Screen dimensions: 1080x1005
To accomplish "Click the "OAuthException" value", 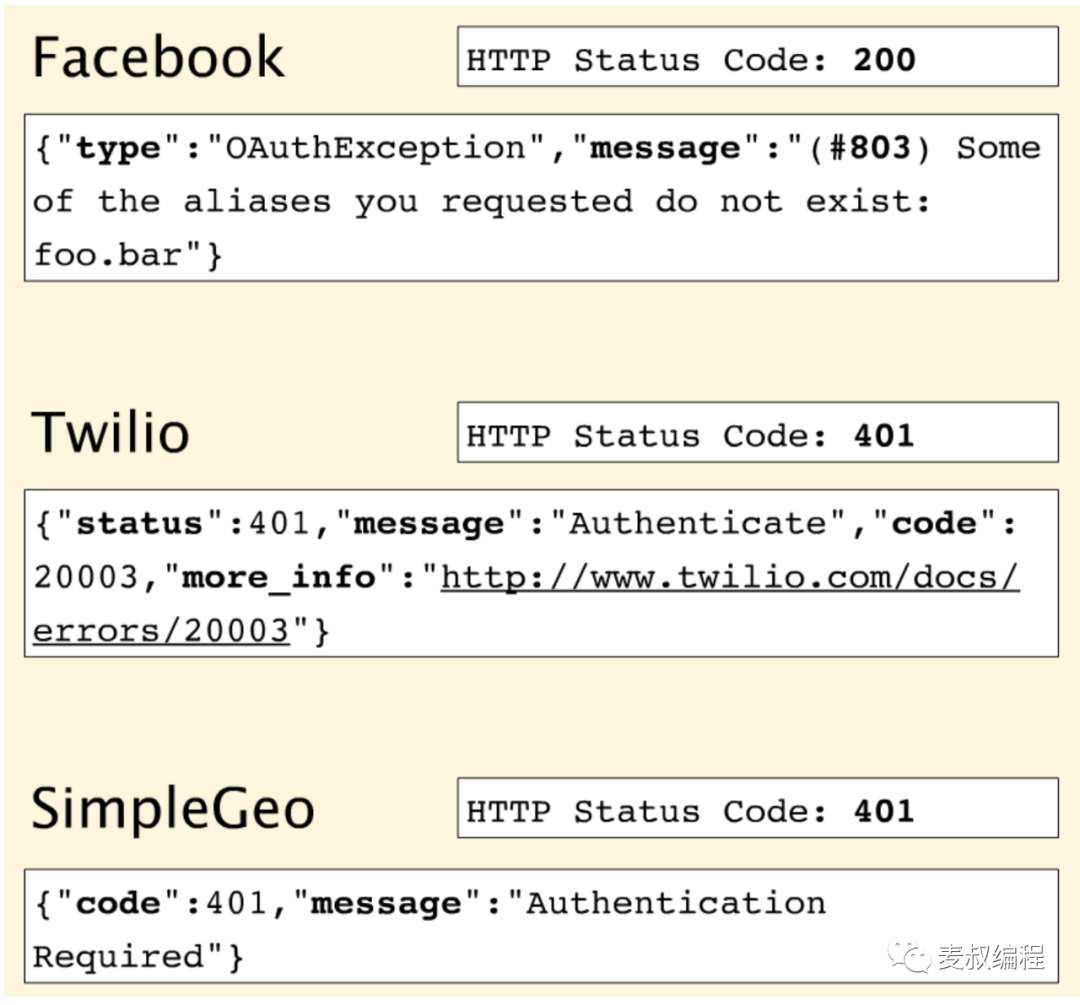I will (376, 148).
